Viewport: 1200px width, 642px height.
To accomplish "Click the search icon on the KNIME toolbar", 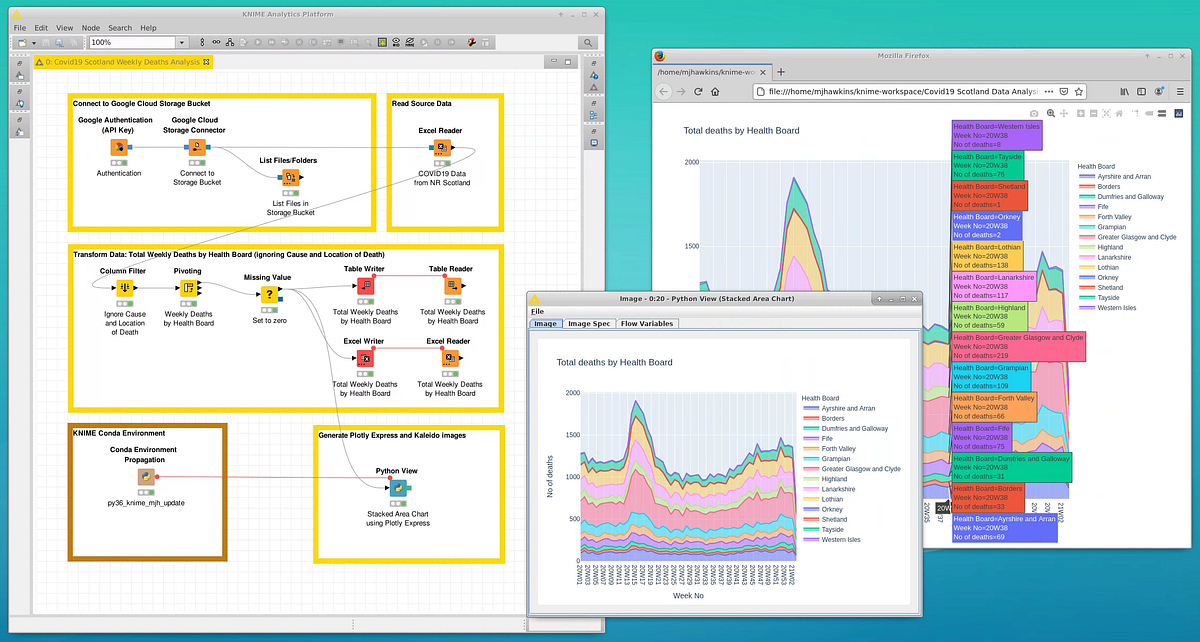I will click(x=586, y=43).
